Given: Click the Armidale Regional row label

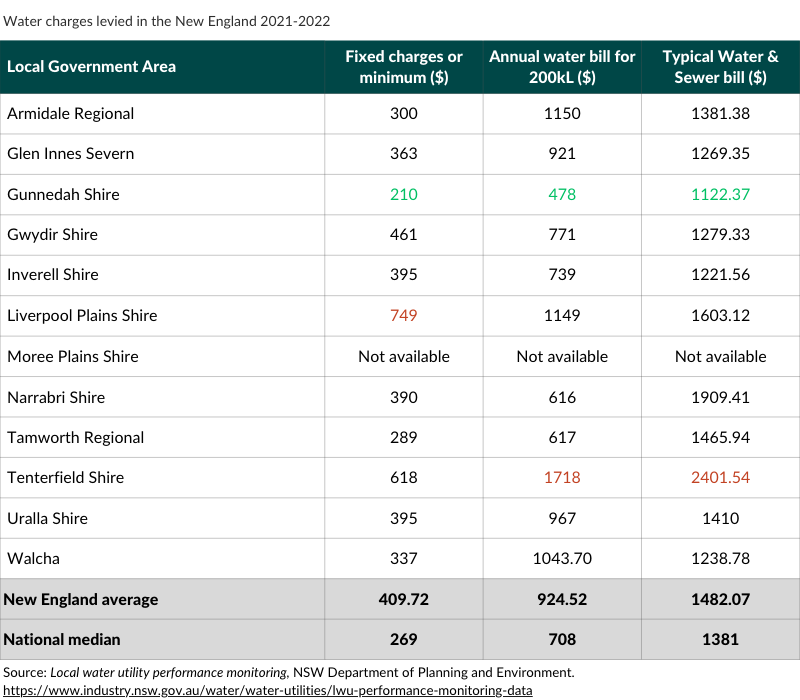Looking at the screenshot, I should (70, 113).
